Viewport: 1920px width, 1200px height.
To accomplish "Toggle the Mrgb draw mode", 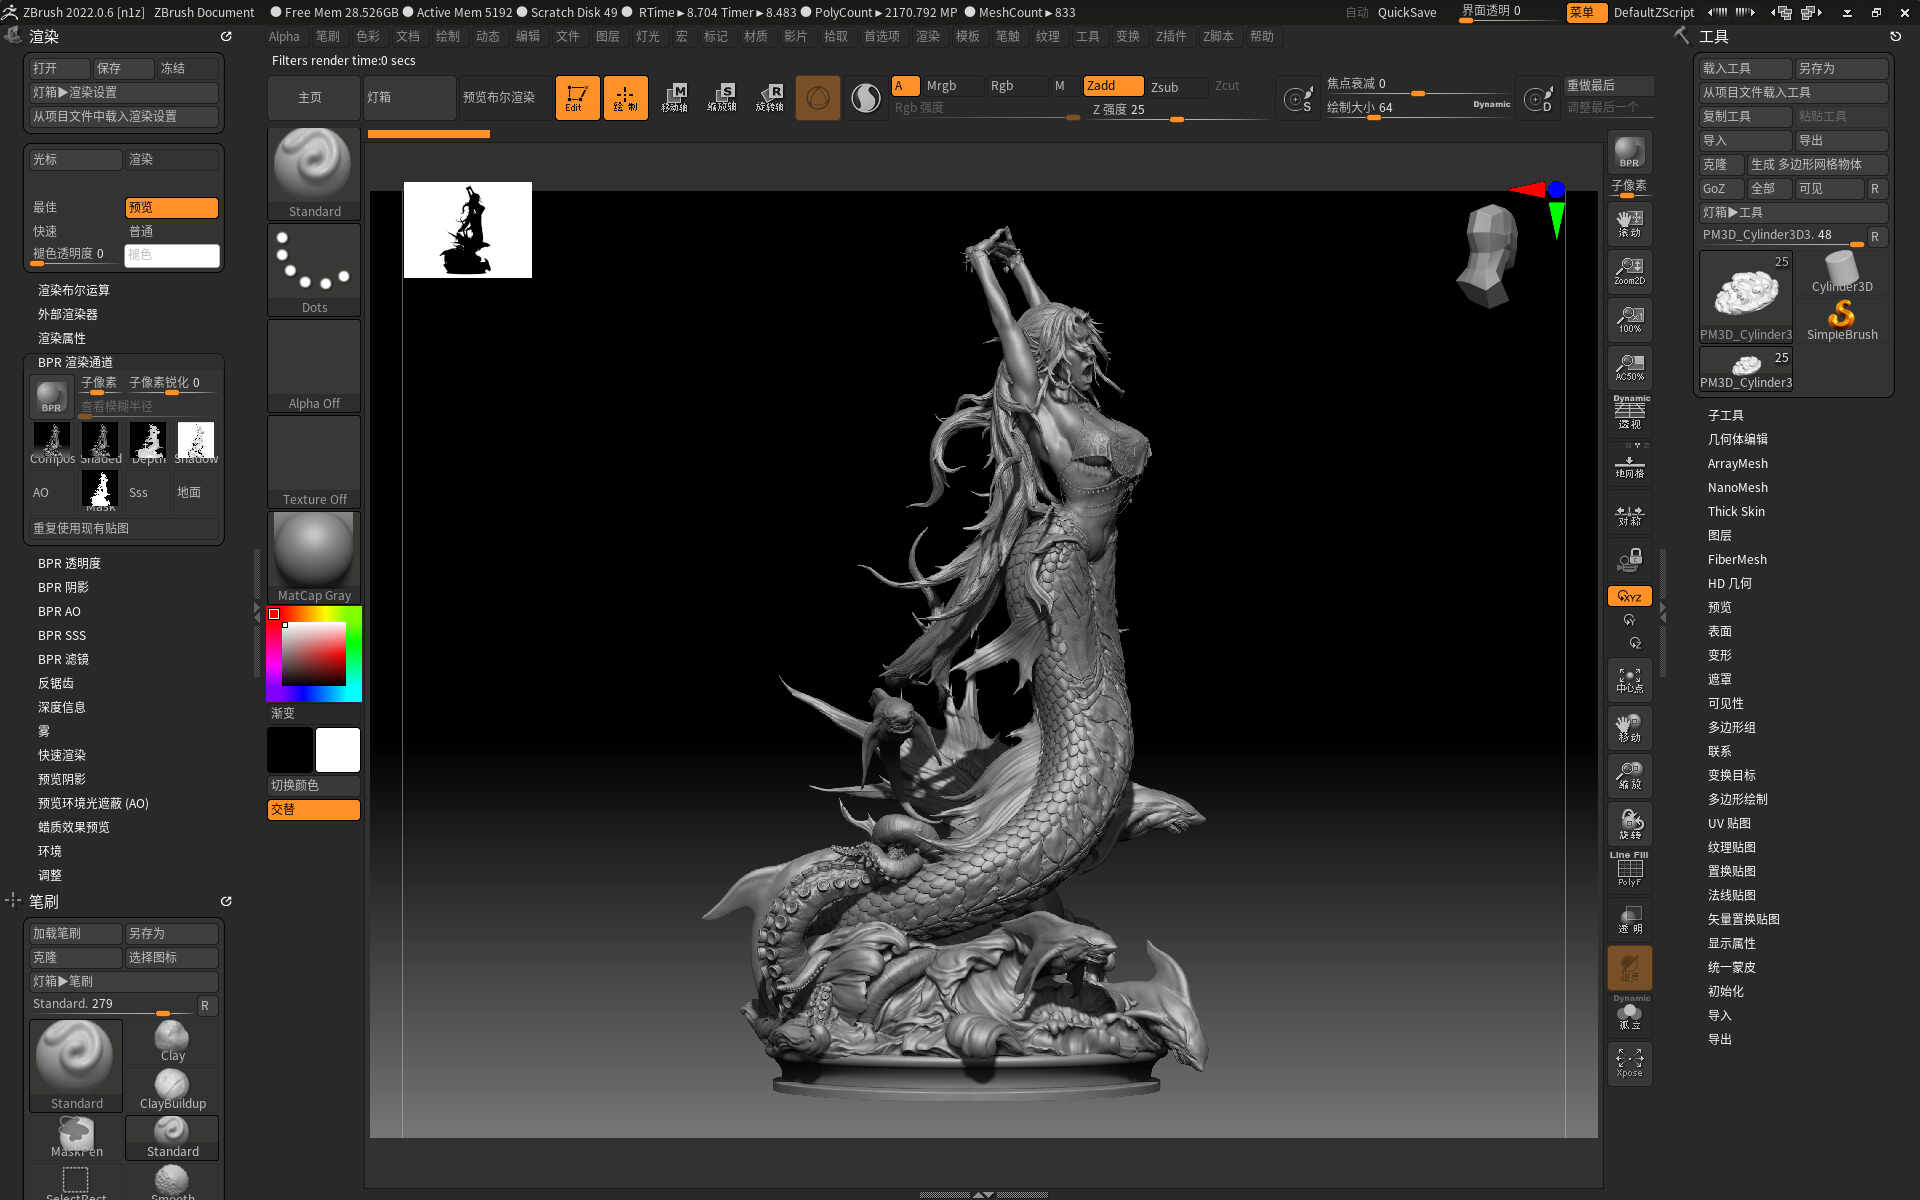I will point(941,86).
